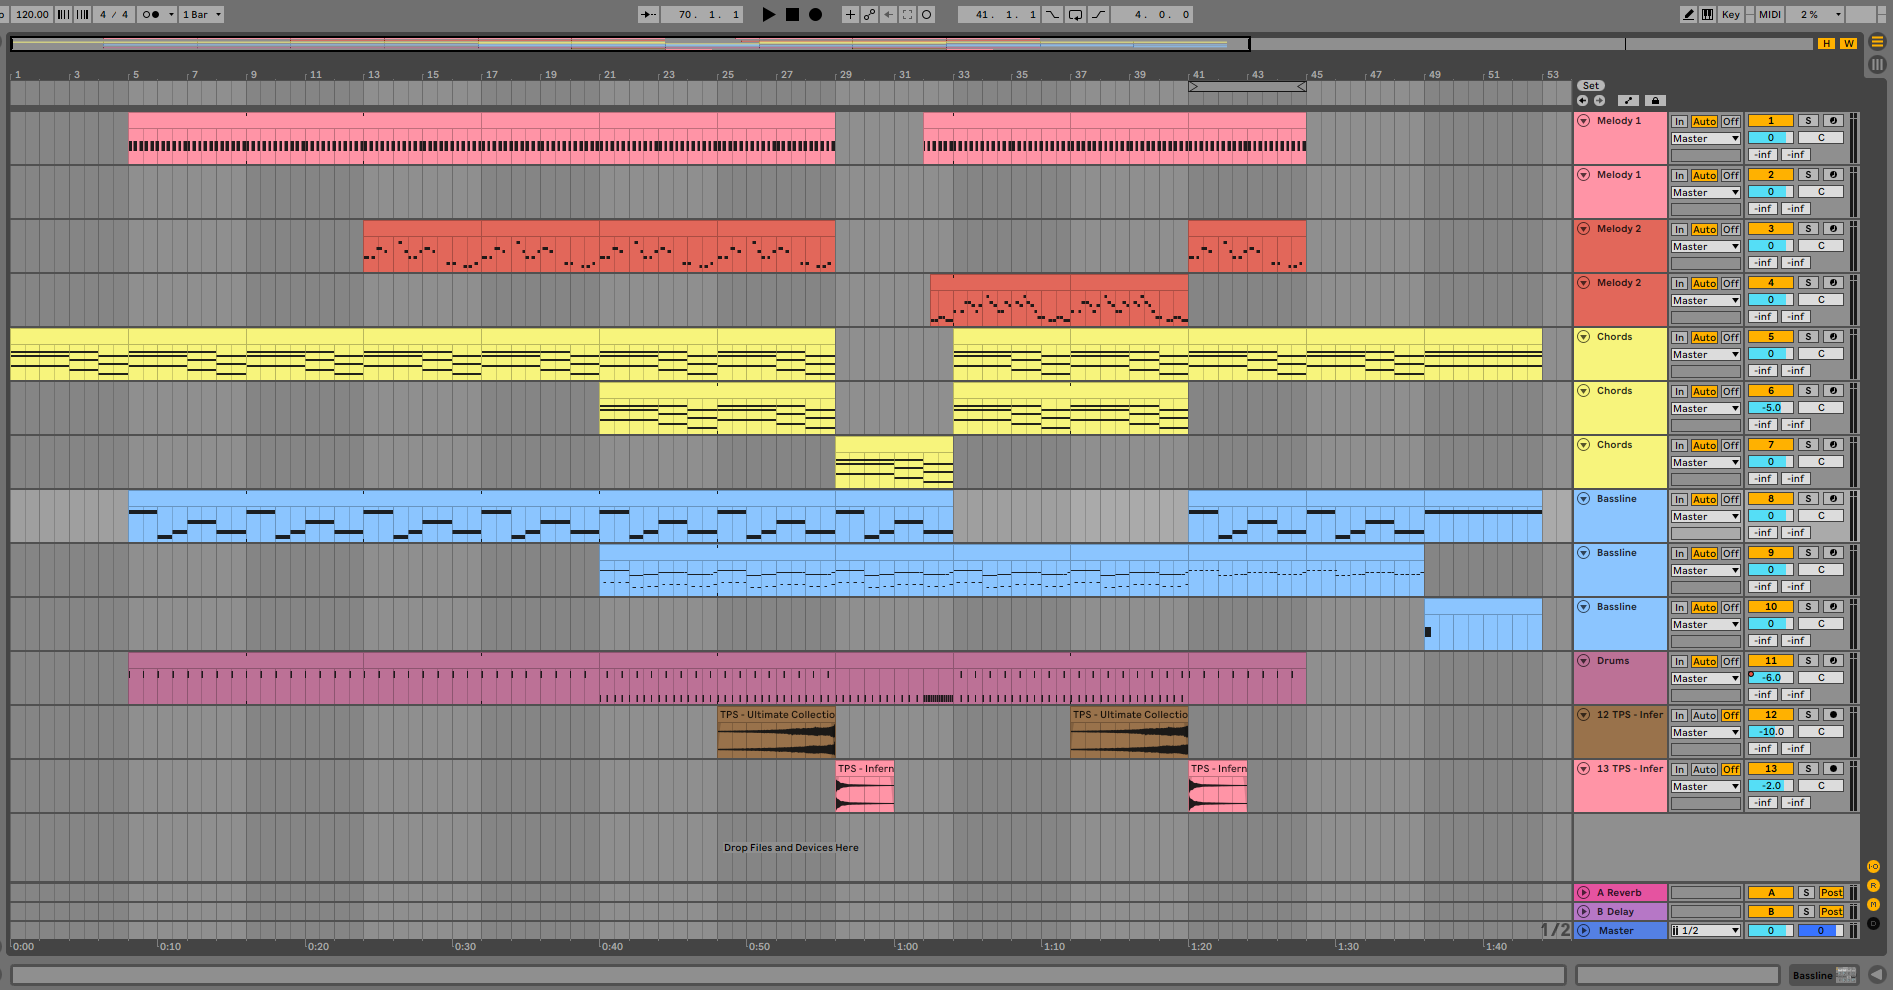This screenshot has width=1893, height=990.
Task: Click the H optimize height button
Action: point(1827,43)
